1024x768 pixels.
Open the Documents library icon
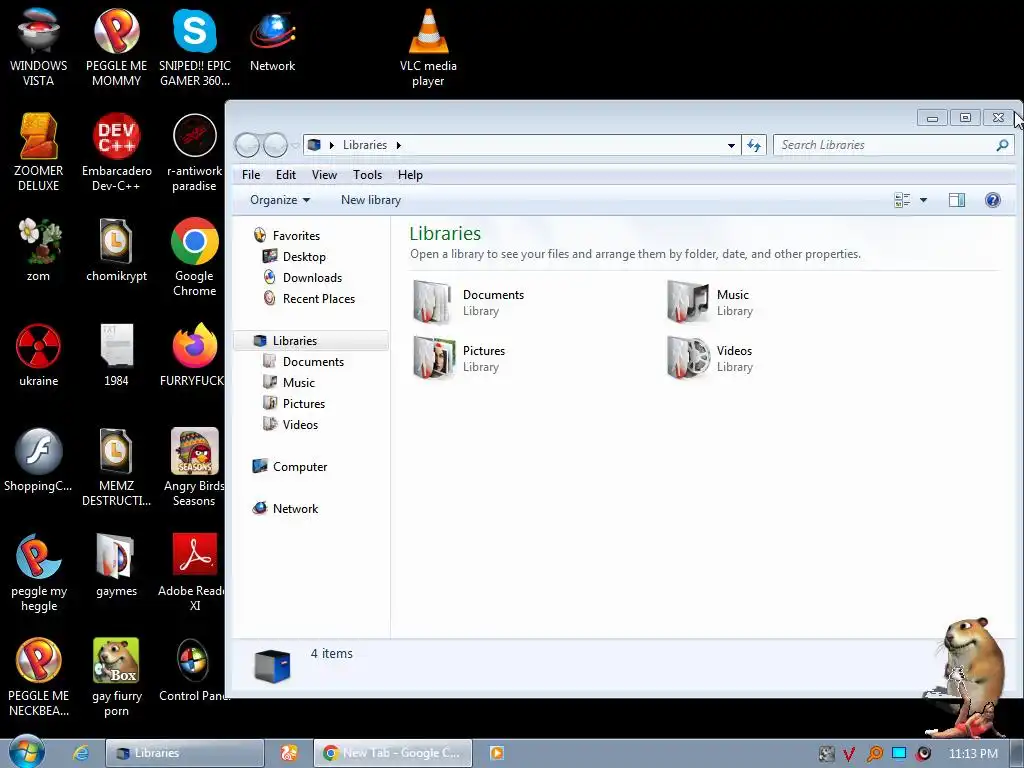(x=432, y=302)
